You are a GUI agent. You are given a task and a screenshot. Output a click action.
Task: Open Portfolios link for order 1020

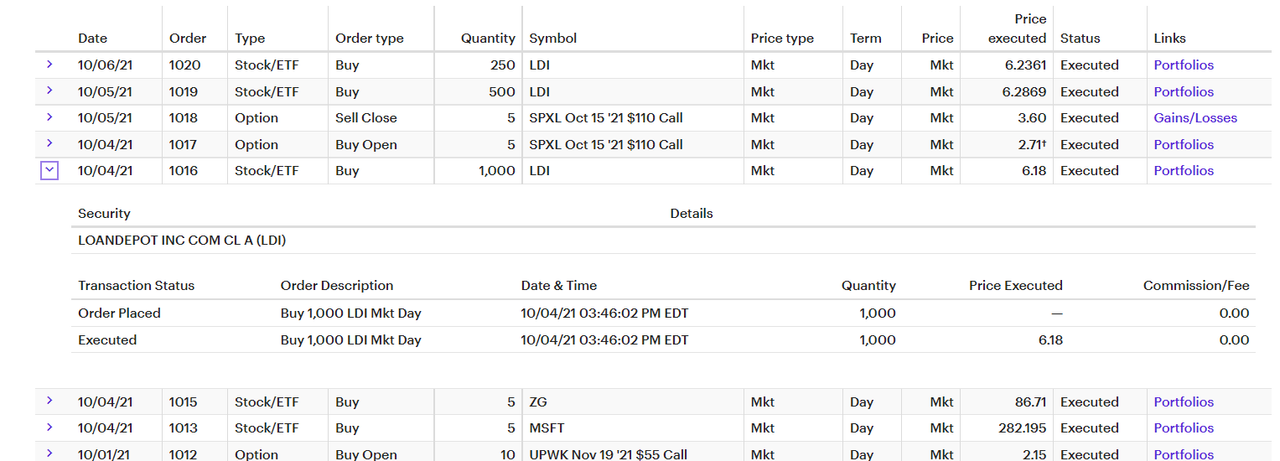(1183, 65)
